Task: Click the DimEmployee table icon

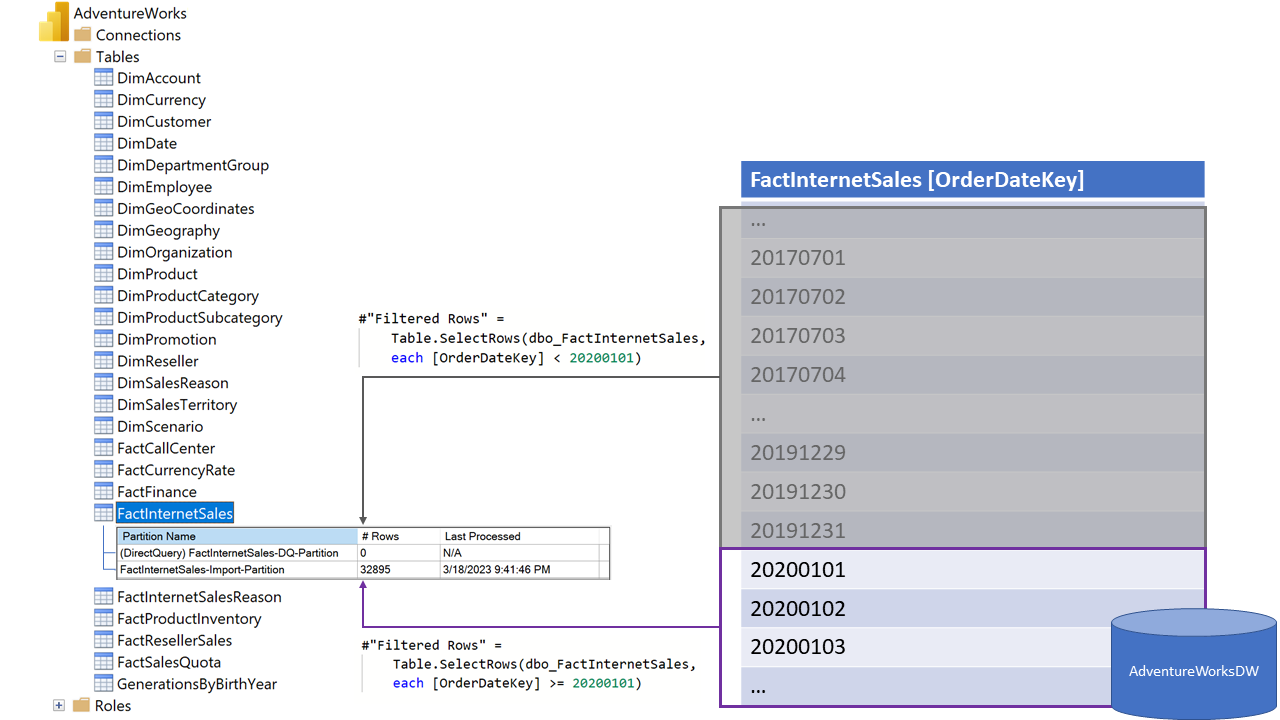Action: [x=103, y=186]
